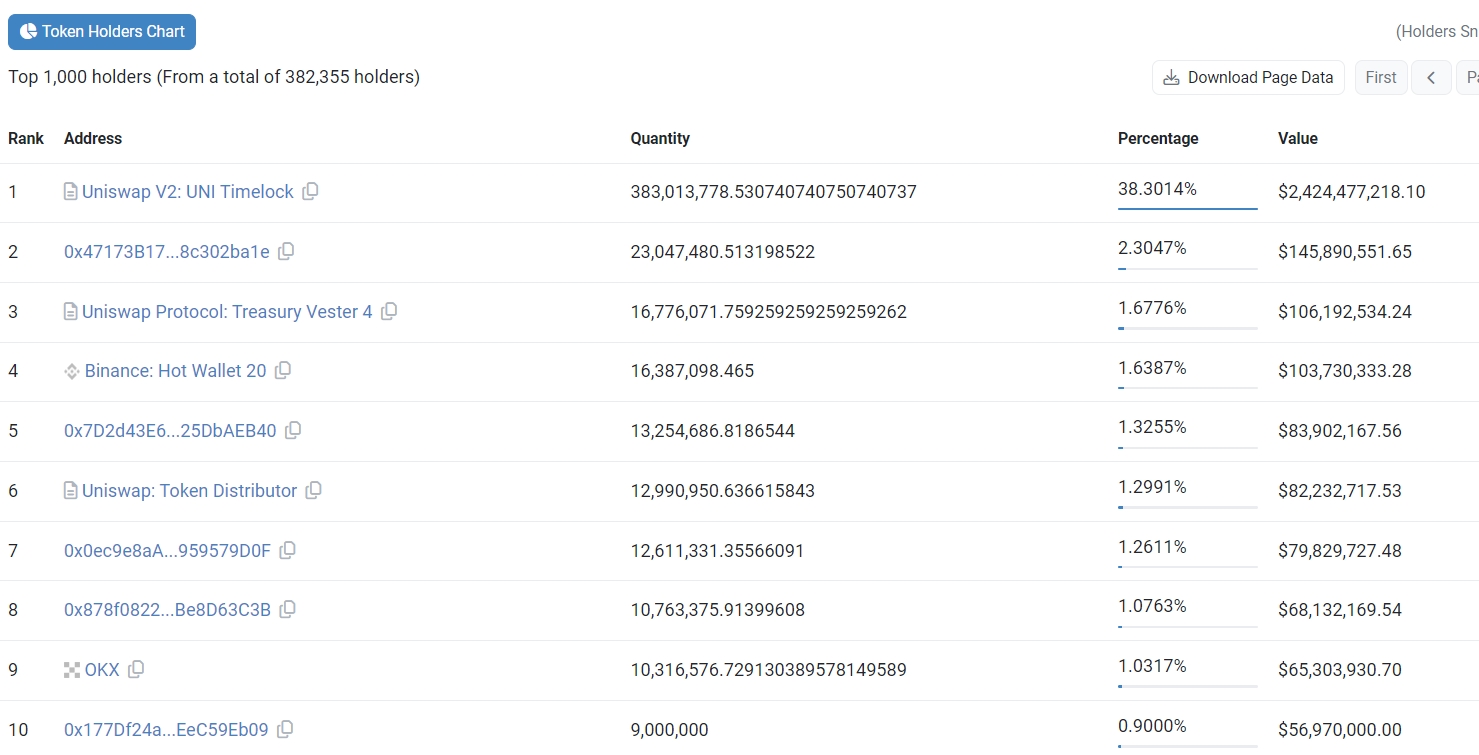Open the OKX holder page

coord(102,669)
